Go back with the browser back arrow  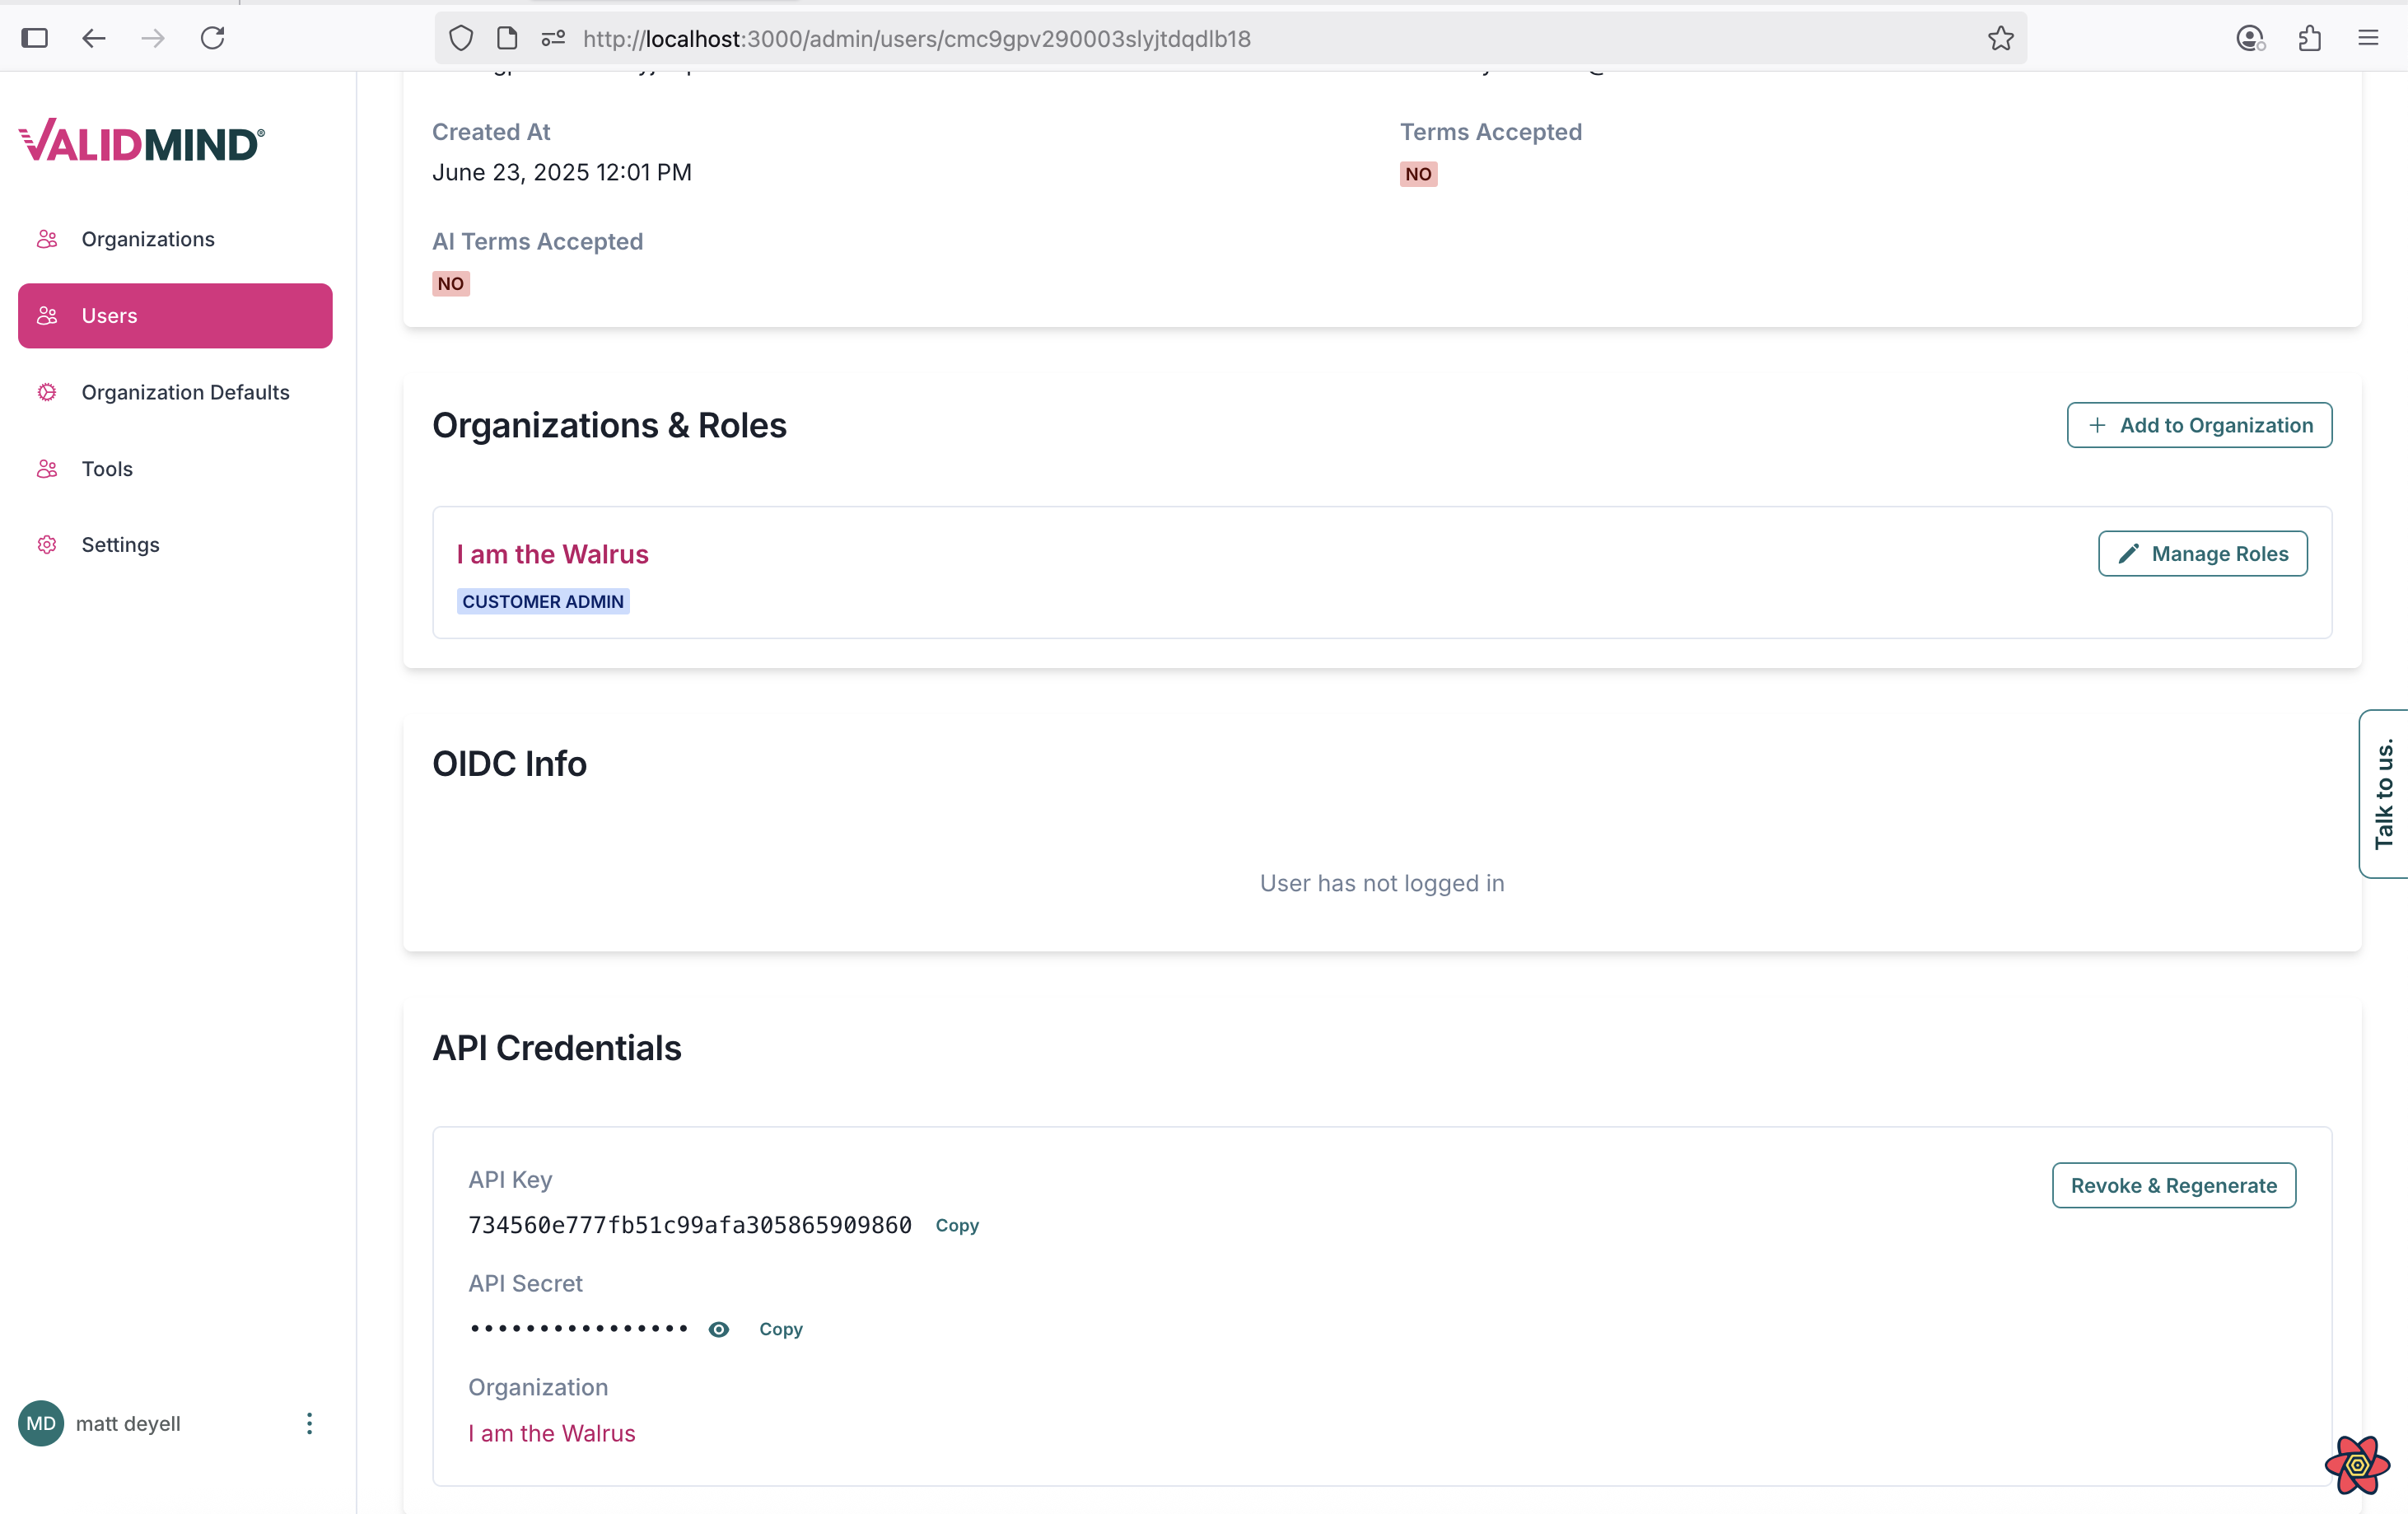[94, 38]
